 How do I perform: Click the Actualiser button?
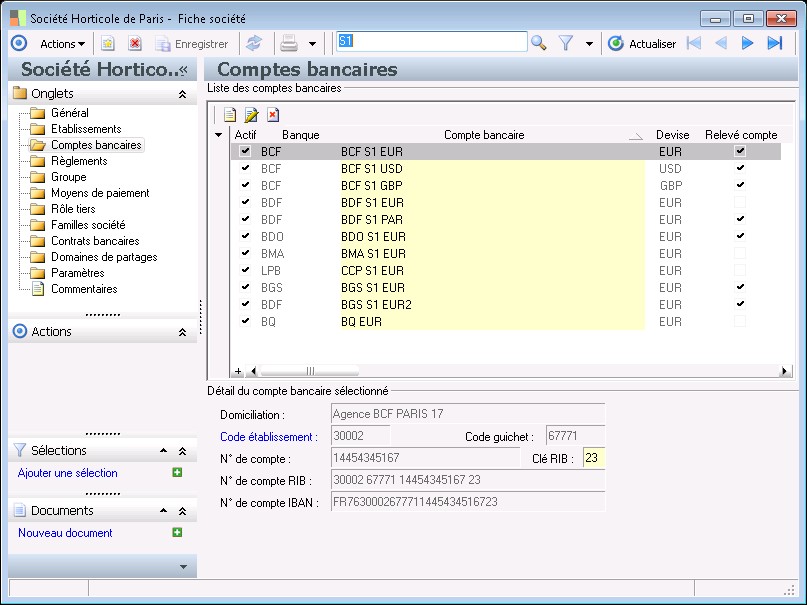pyautogui.click(x=642, y=43)
